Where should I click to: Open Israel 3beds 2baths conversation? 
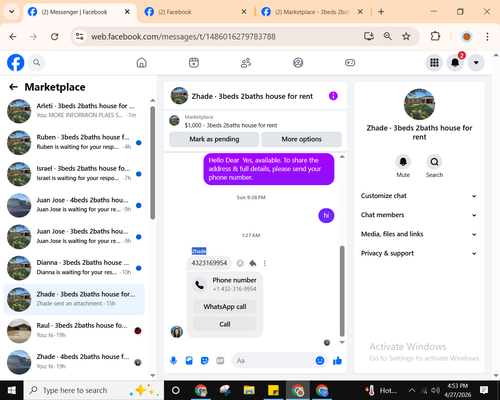coord(74,173)
